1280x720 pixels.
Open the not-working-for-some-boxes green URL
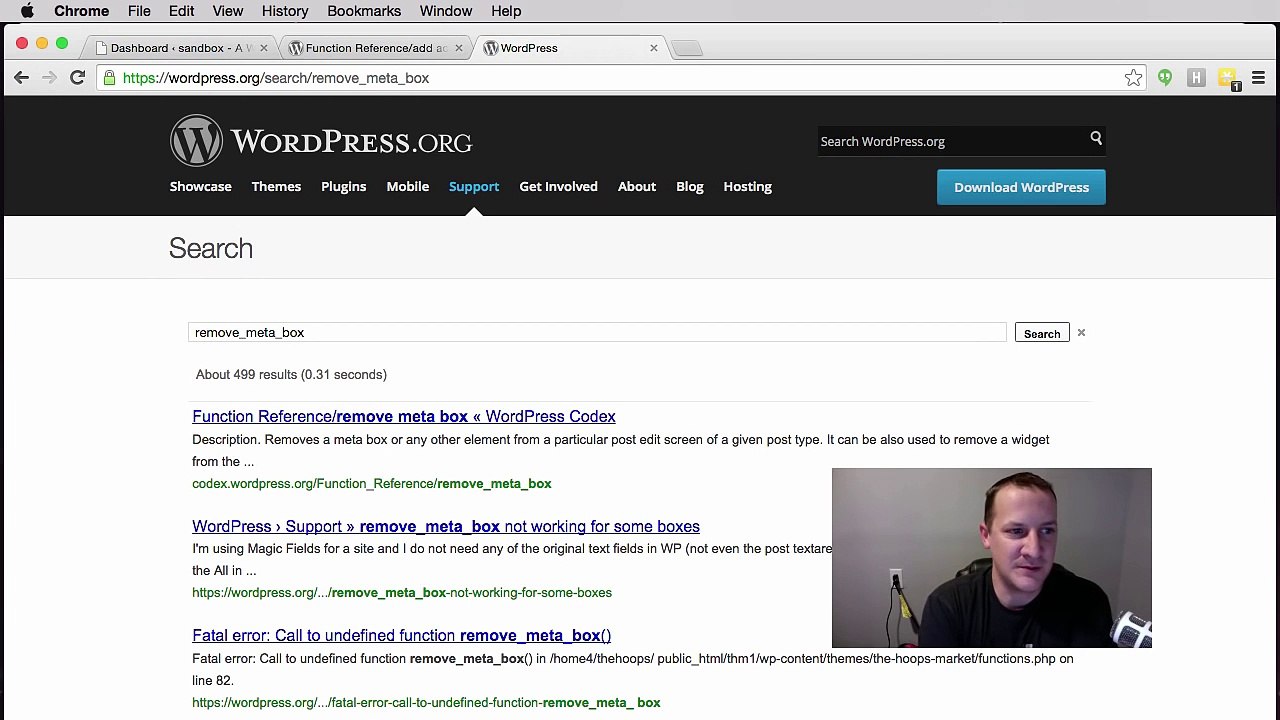(402, 593)
